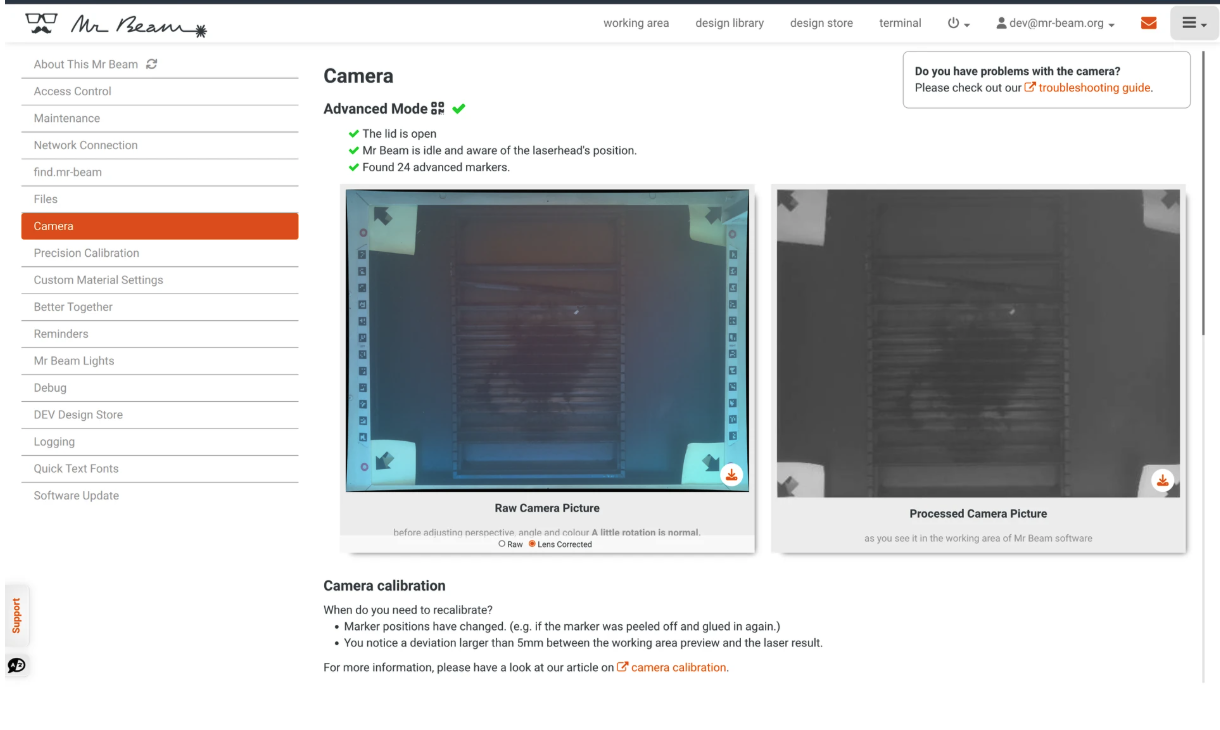Open Network Connection settings
The image size is (1220, 730).
[x=160, y=145]
